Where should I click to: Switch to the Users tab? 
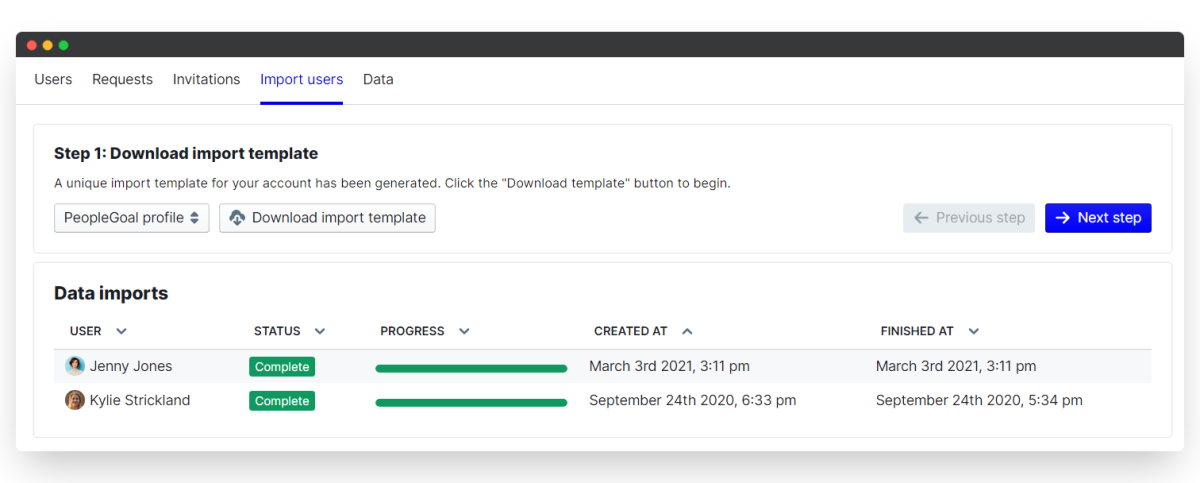tap(53, 80)
